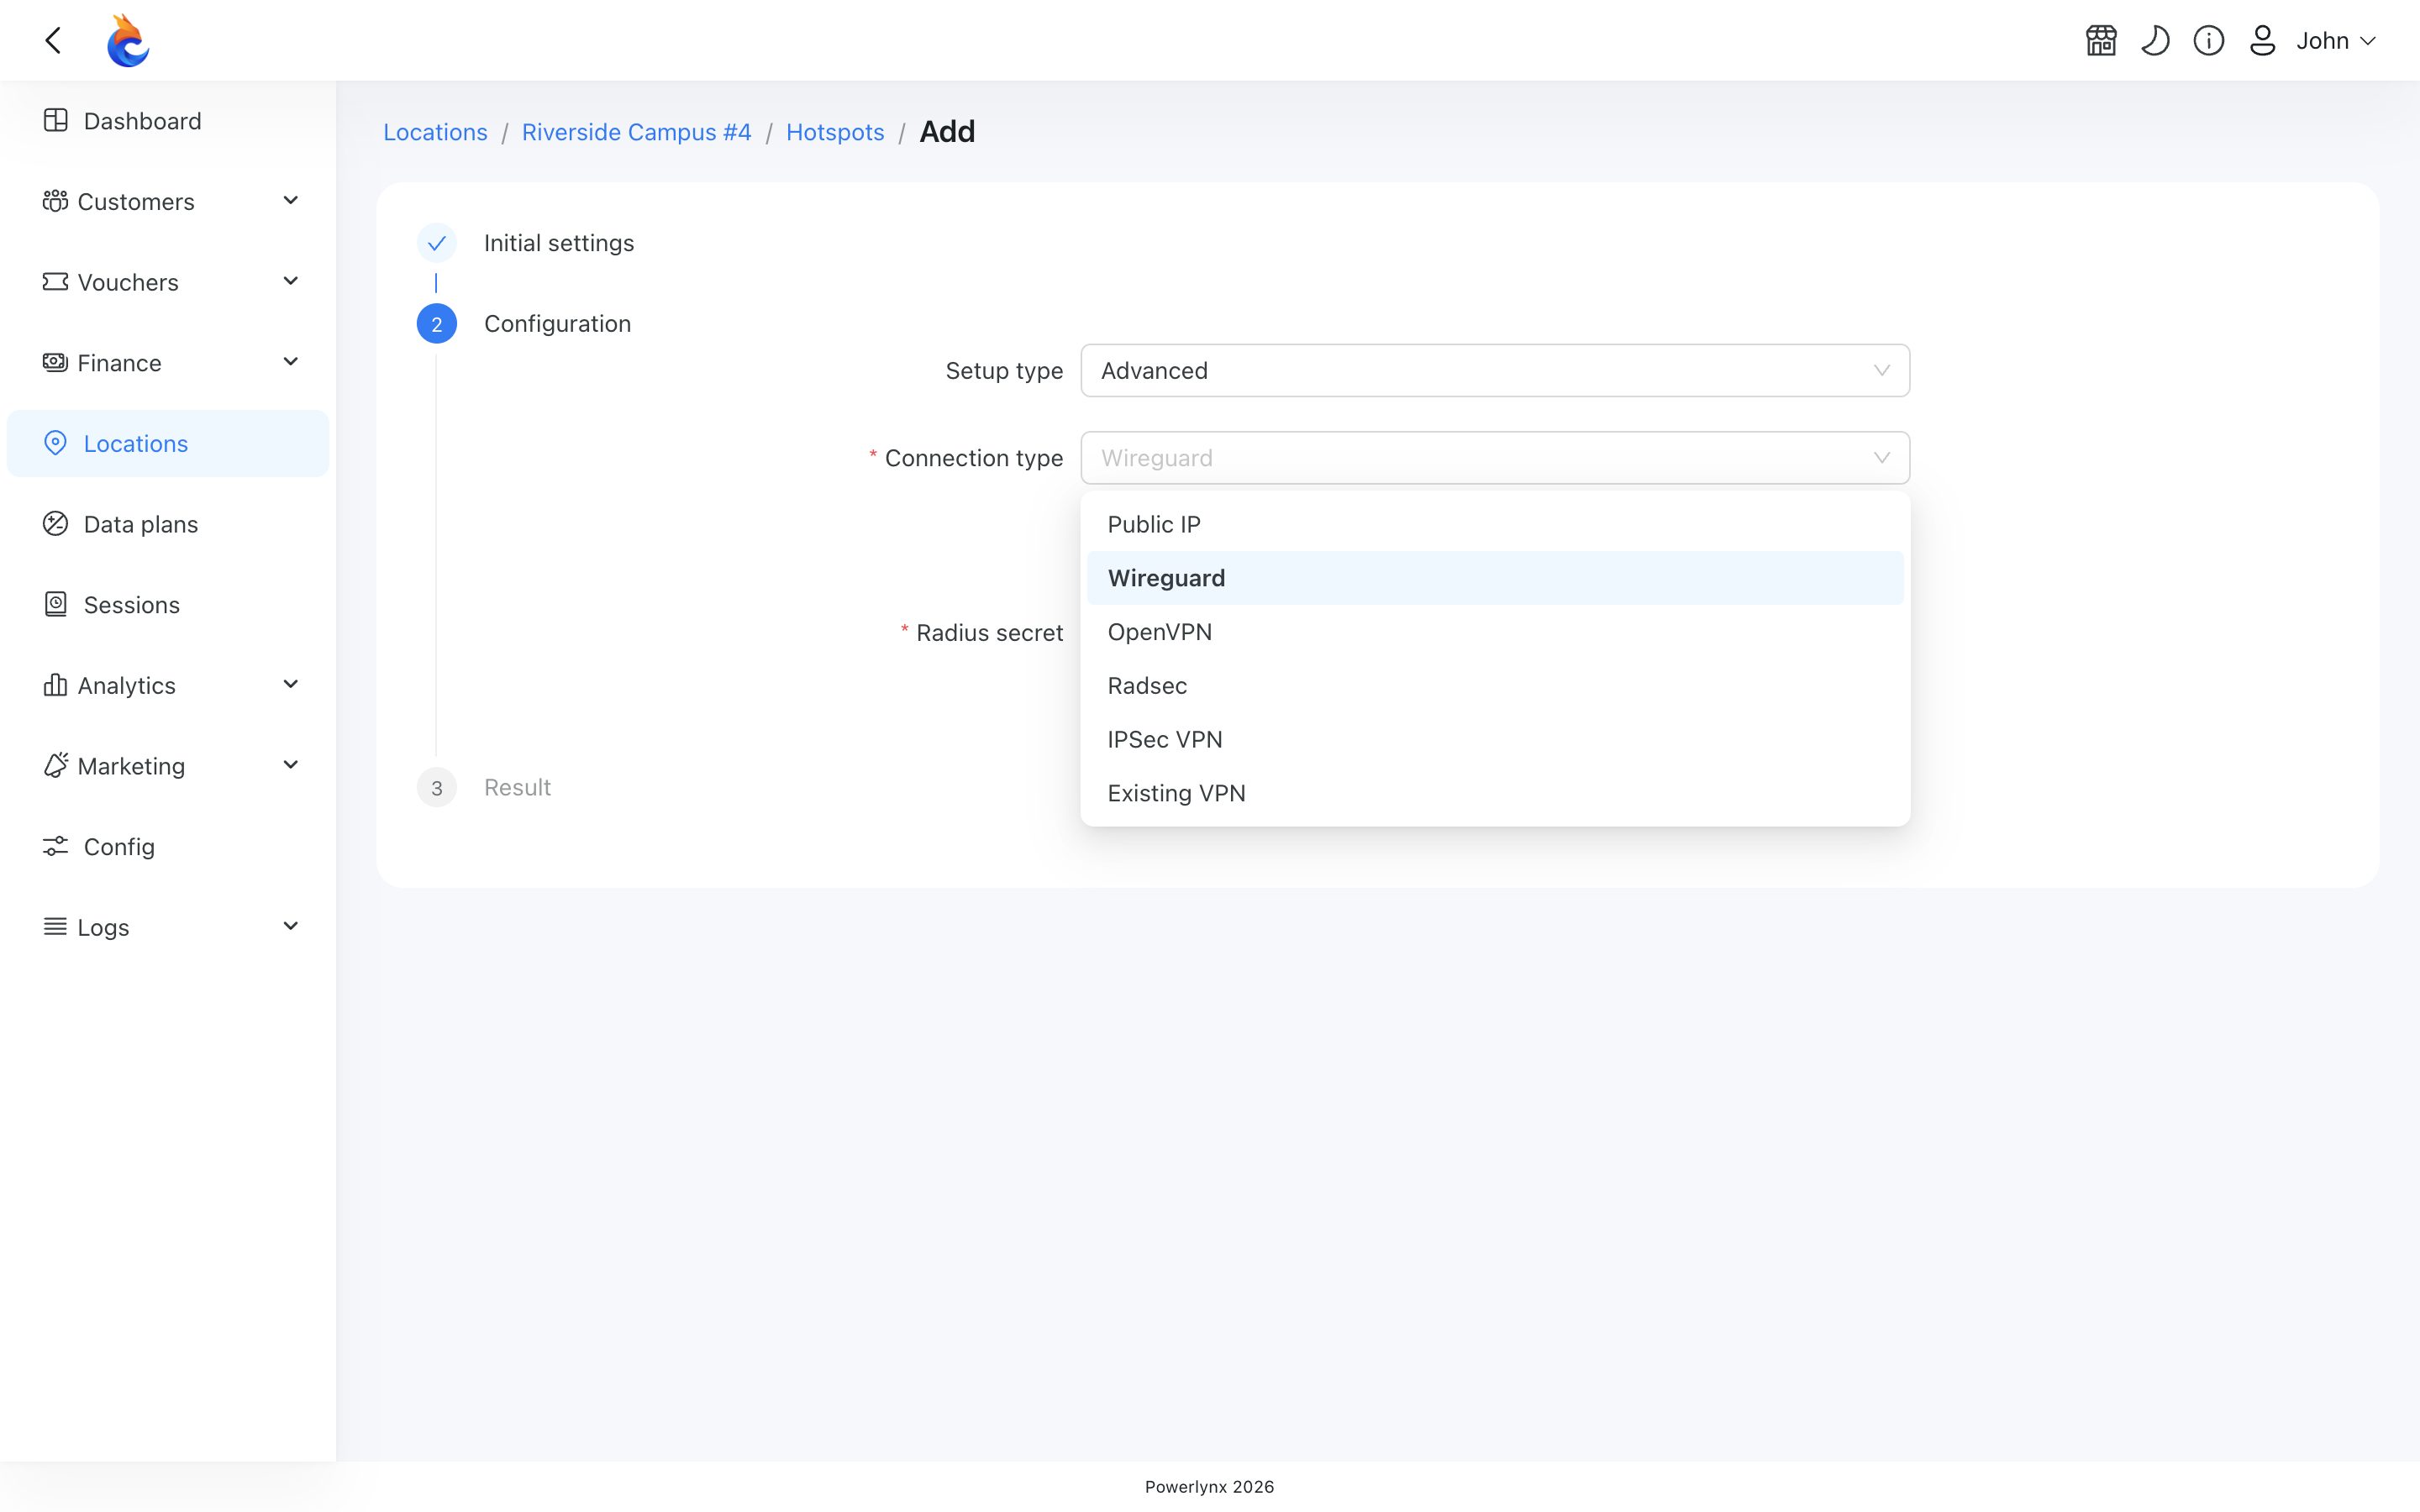Expand the Finance menu chevron
This screenshot has height=1512, width=2420.
291,362
